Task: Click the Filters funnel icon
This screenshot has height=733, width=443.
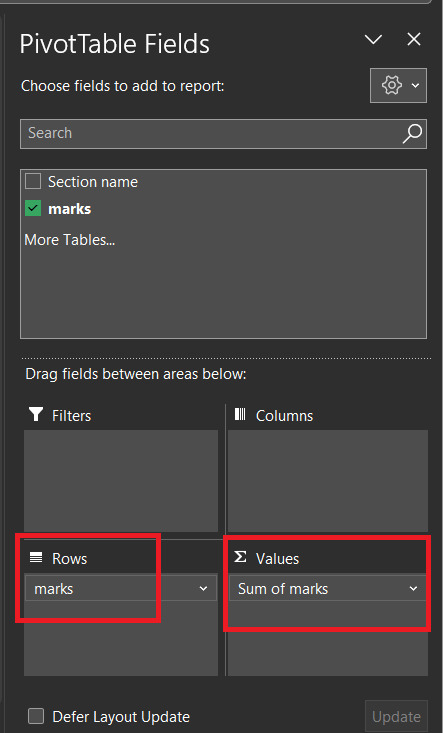Action: click(x=36, y=414)
